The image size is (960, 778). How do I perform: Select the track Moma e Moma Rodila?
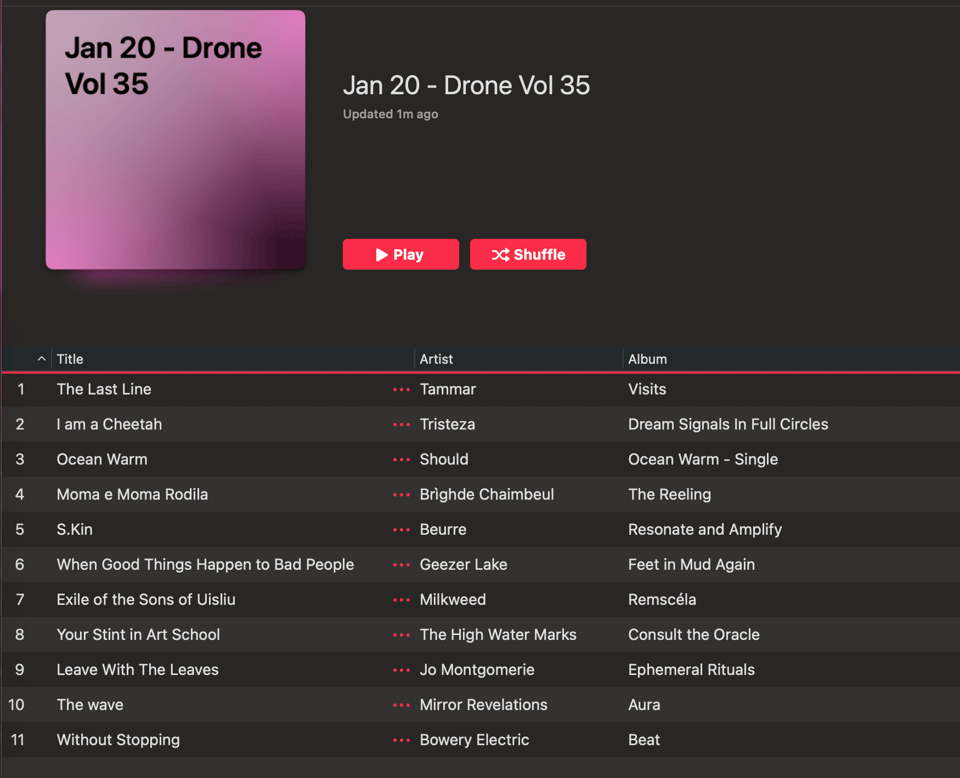pos(132,495)
